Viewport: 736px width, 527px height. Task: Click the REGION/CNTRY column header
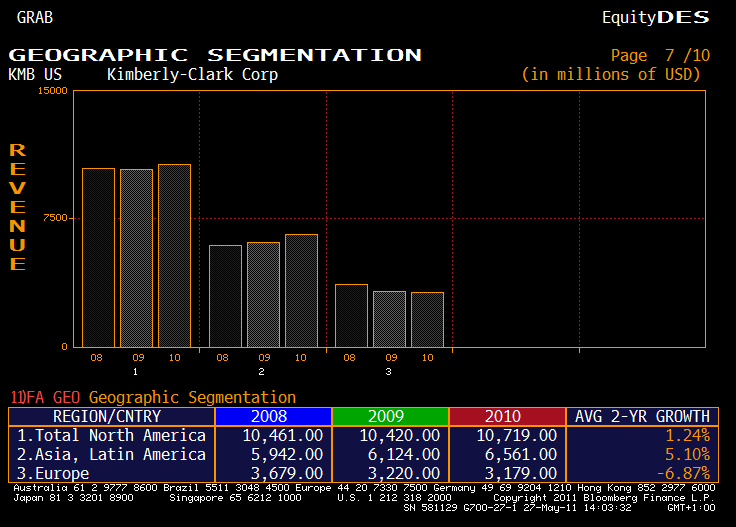click(107, 416)
